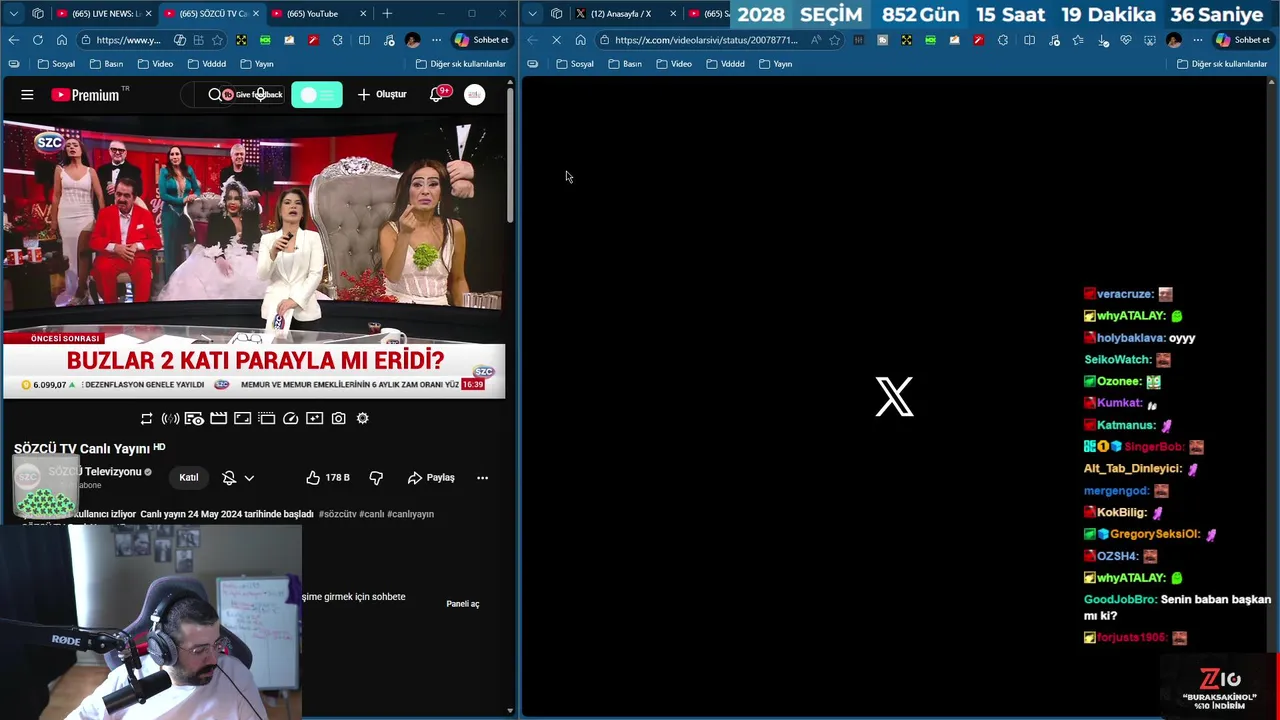Screen dimensions: 1280x720
Task: Play the SÖZCÜ TV live video
Action: coord(254,260)
